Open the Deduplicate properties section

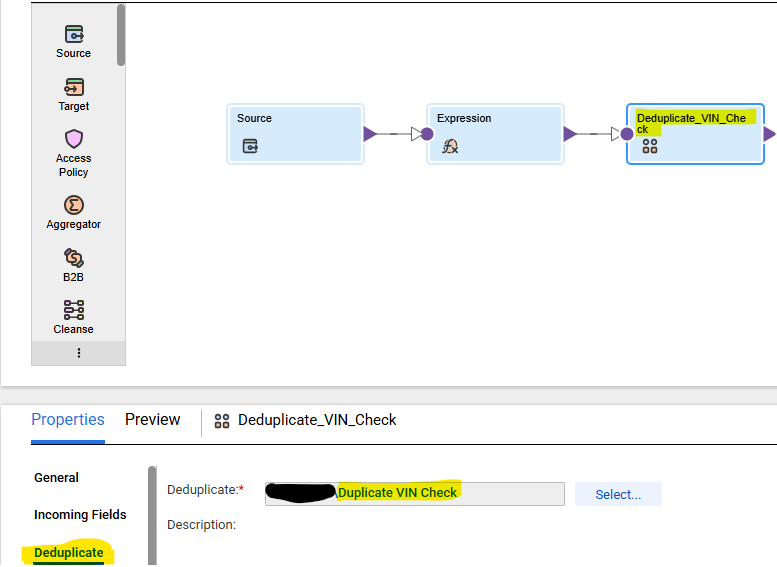(x=69, y=553)
